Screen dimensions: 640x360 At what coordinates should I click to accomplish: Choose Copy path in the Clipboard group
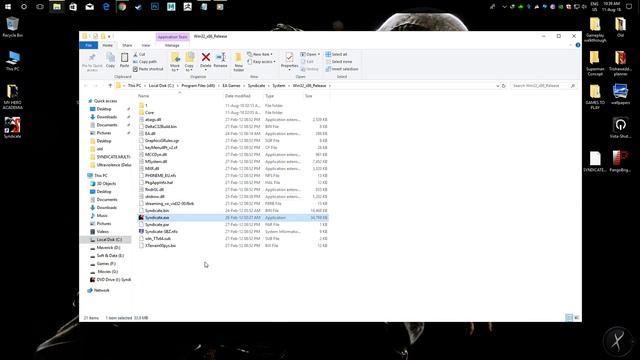coord(145,62)
